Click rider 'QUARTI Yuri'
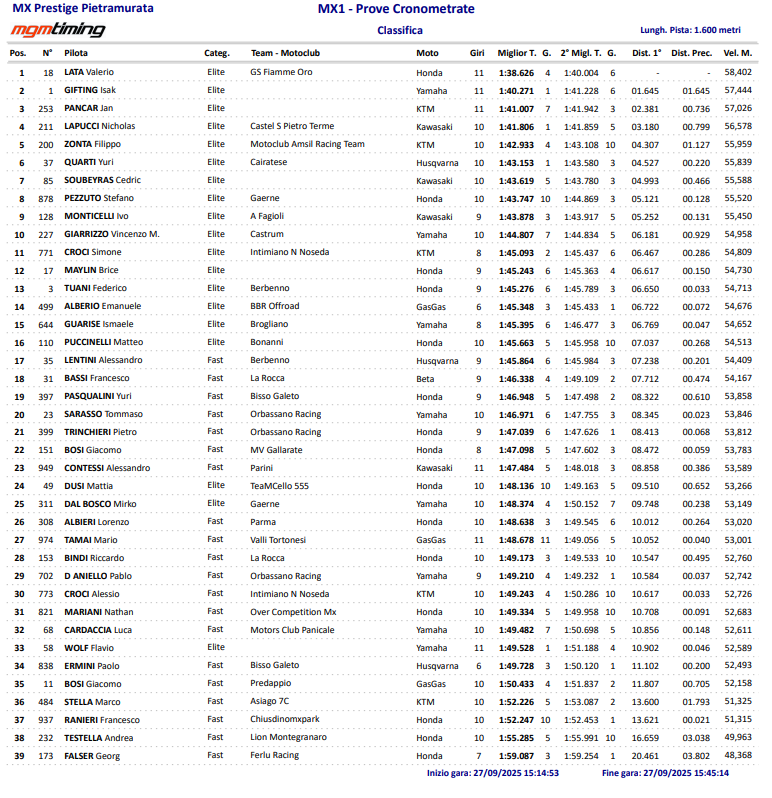772x798 pixels. (x=89, y=162)
